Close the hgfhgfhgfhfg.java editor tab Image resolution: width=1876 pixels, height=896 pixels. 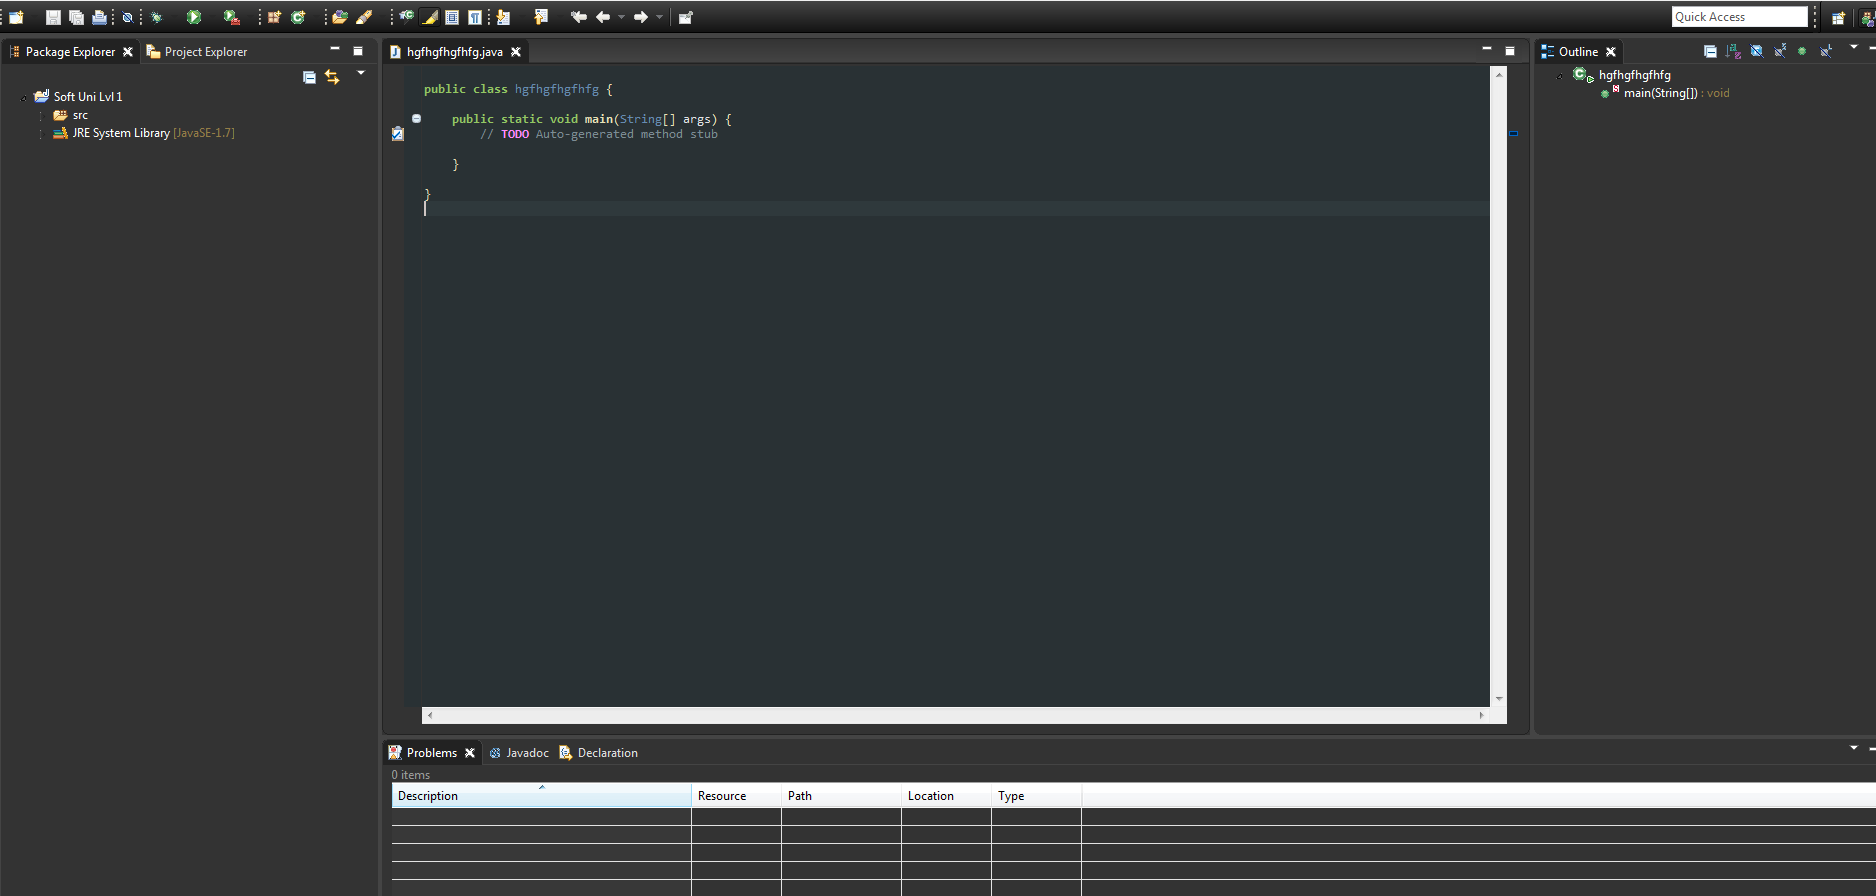[516, 52]
